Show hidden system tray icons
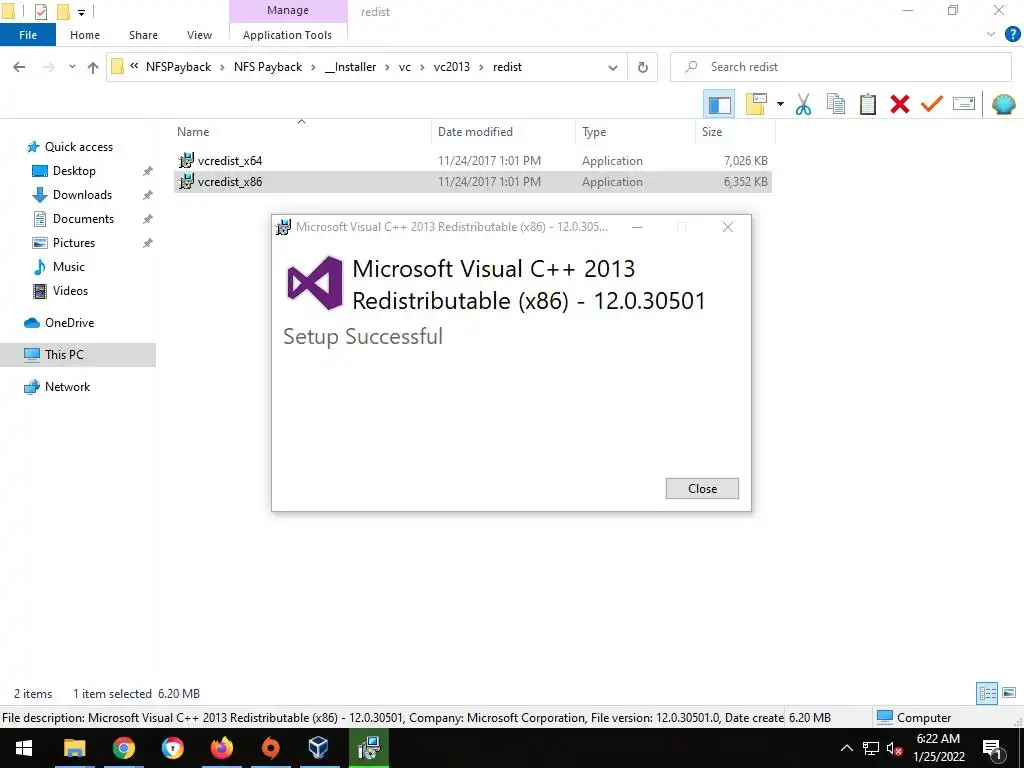 (x=846, y=748)
